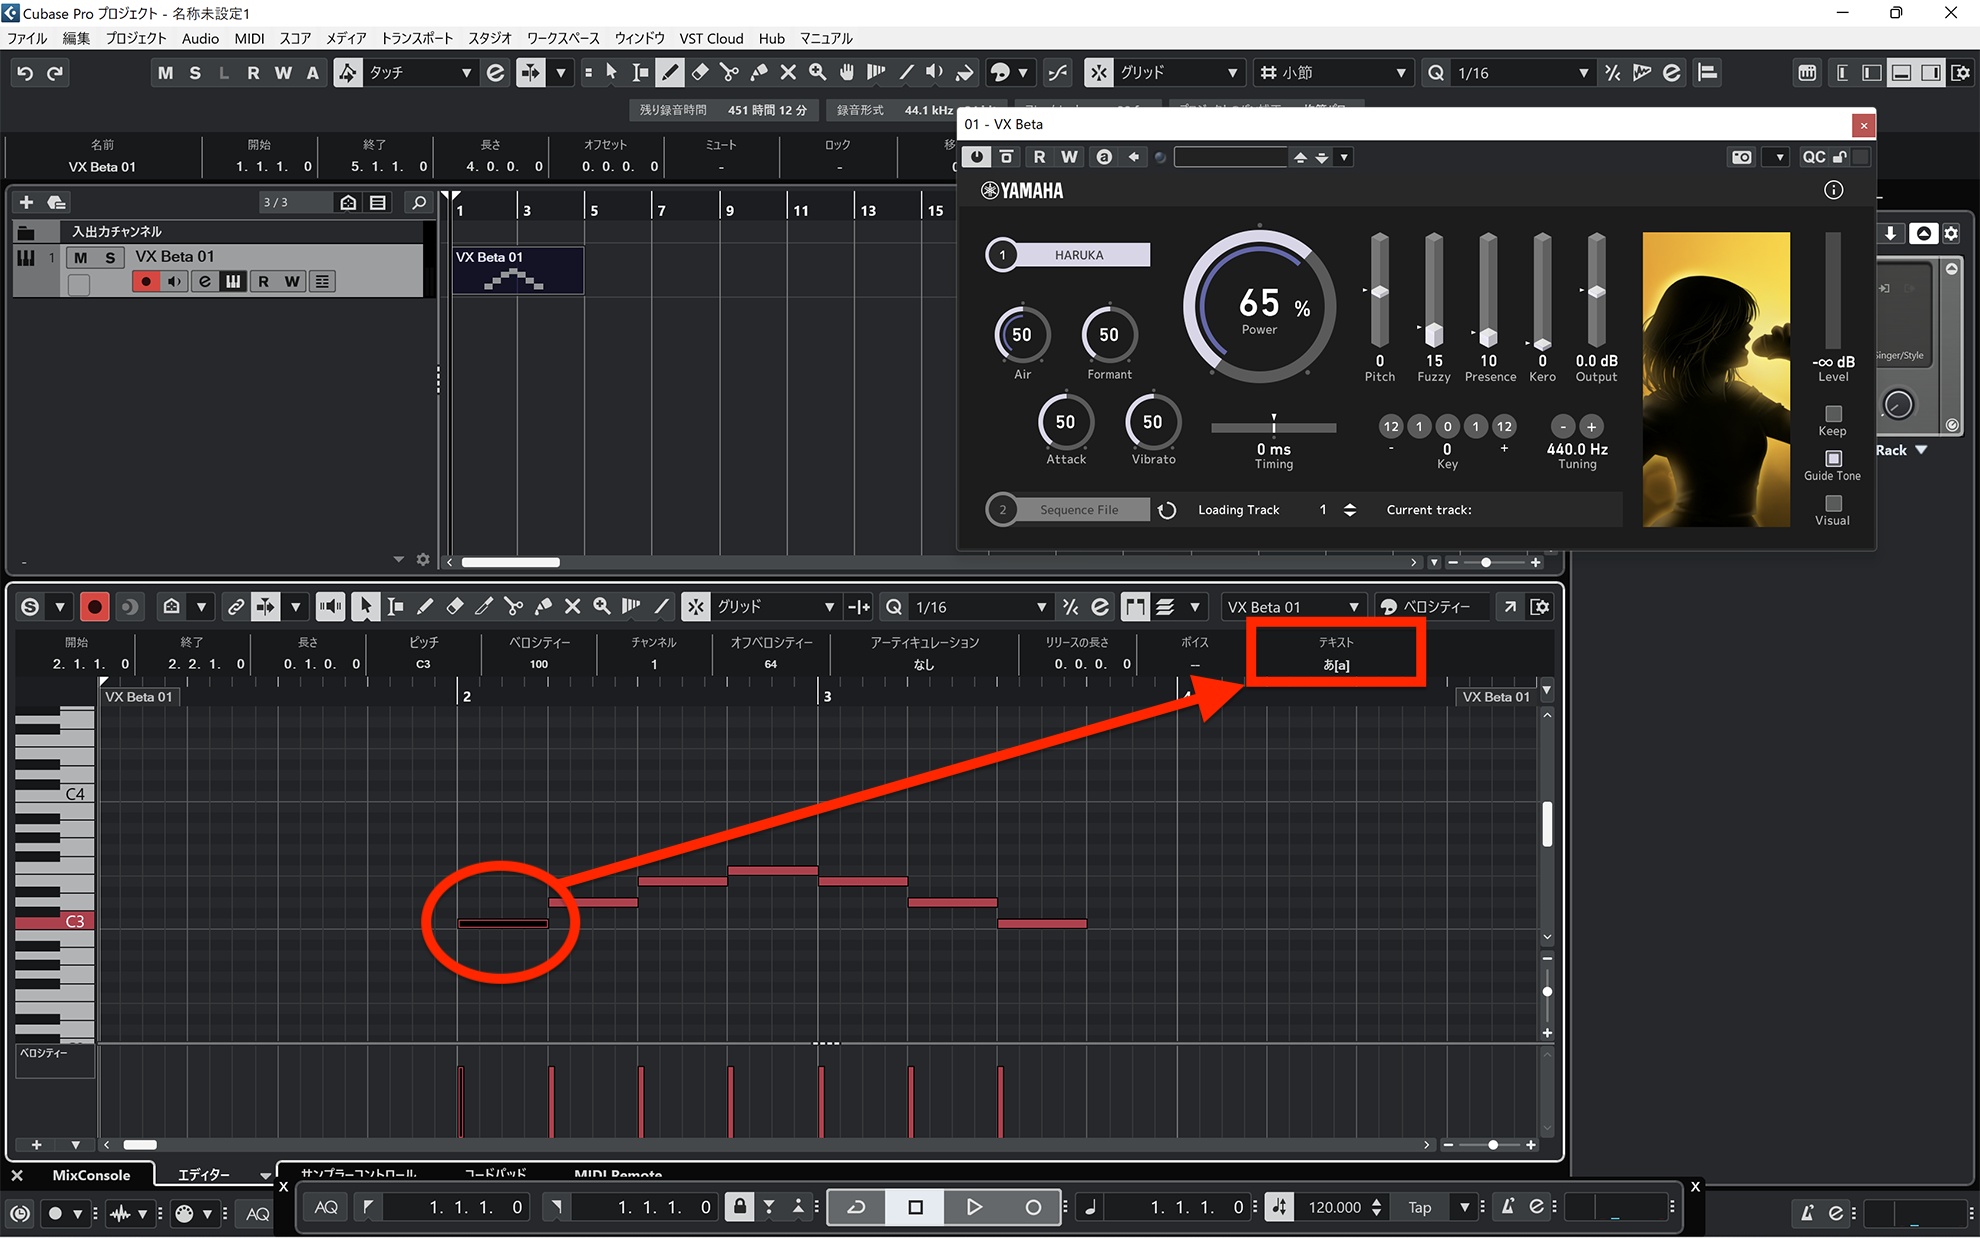
Task: Click the plugin info icon beside YAMAHA logo
Action: coord(1833,190)
